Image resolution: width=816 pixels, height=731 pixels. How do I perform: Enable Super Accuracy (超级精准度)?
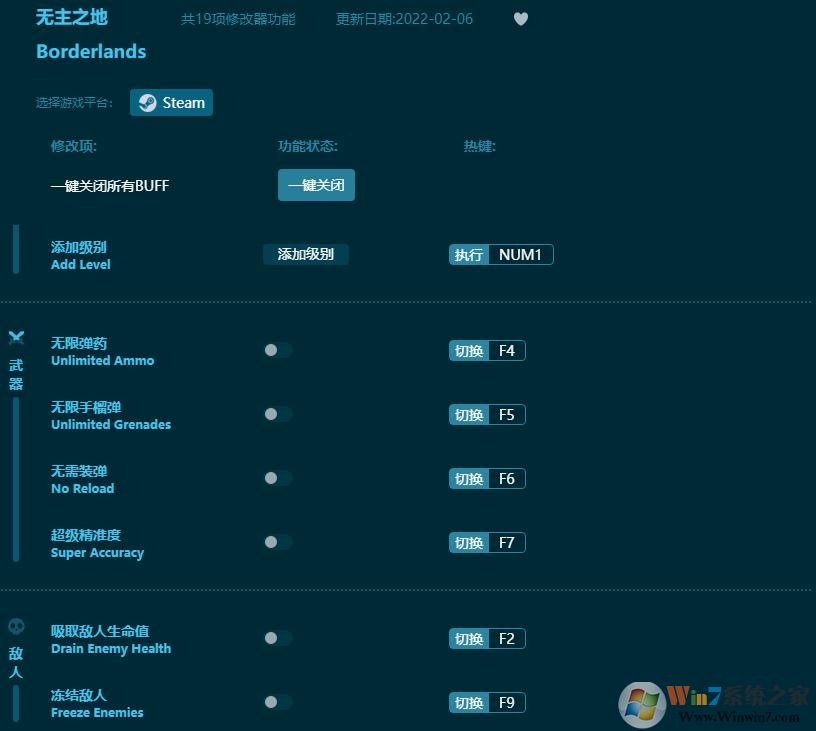pos(277,542)
